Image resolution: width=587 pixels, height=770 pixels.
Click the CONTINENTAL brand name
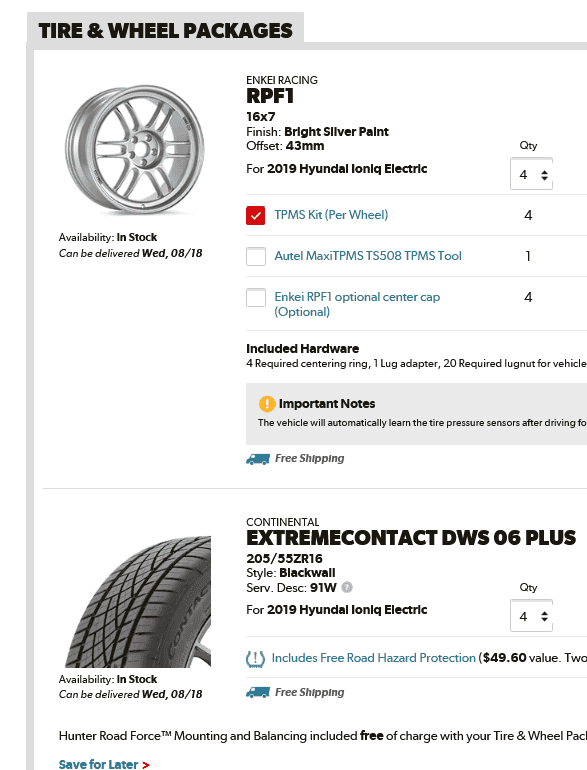pyautogui.click(x=282, y=522)
